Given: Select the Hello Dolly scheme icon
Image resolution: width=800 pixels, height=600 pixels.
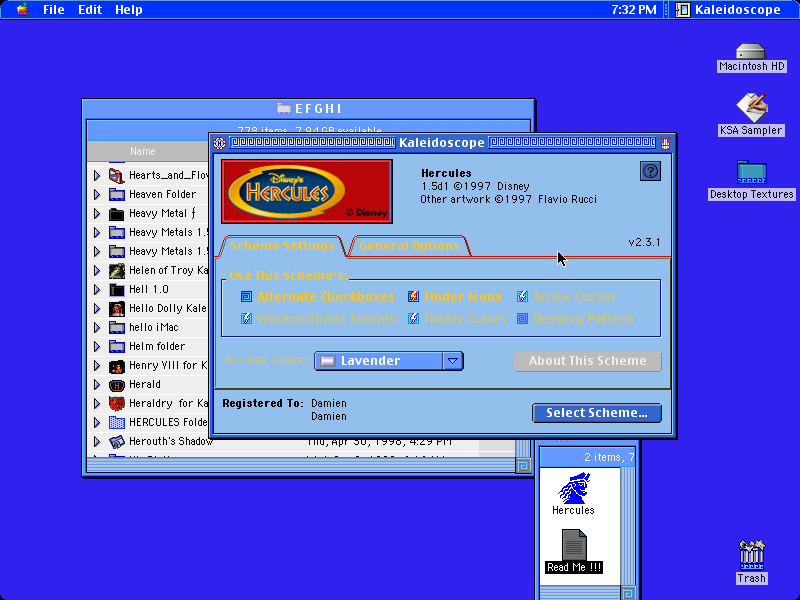Looking at the screenshot, I should pos(117,309).
